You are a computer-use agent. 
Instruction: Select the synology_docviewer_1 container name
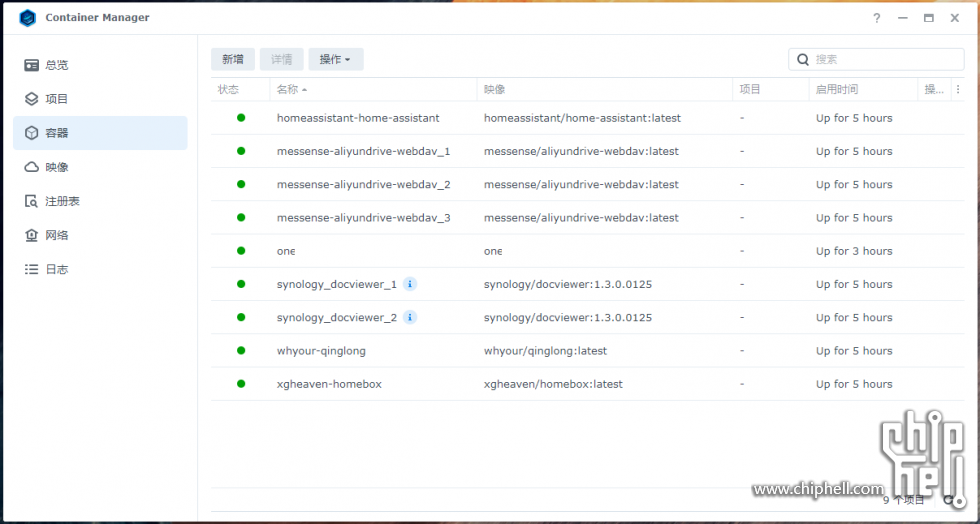[337, 285]
